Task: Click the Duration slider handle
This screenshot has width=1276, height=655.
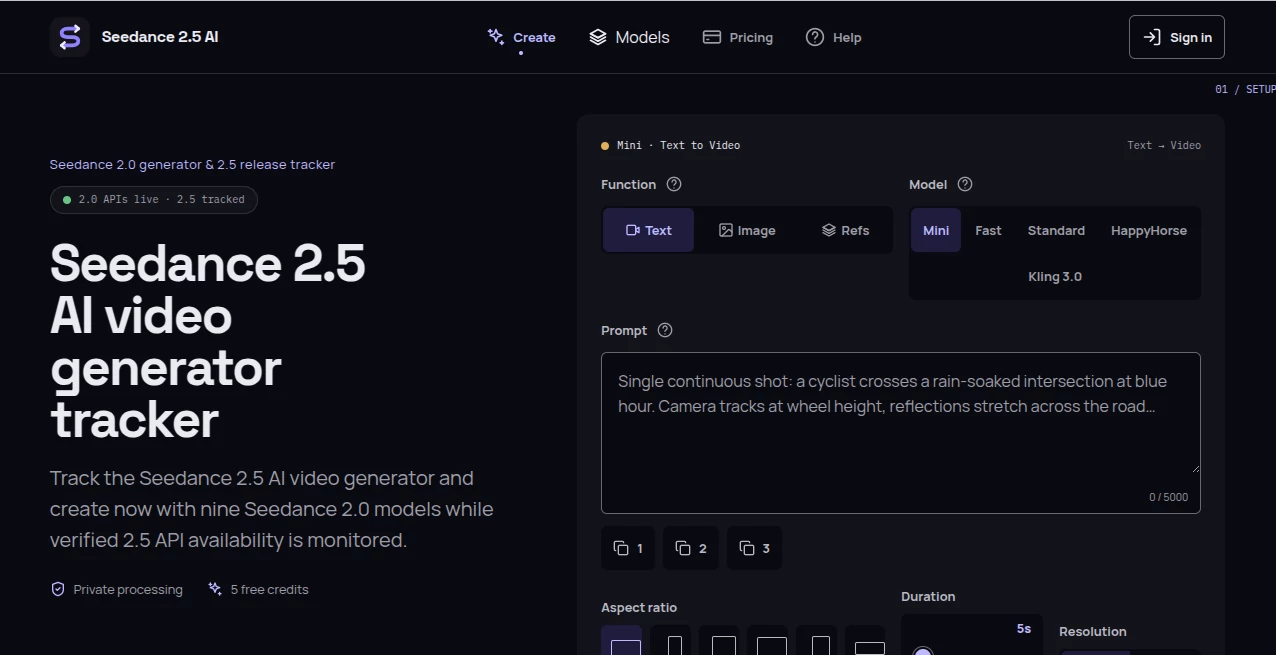Action: click(923, 652)
